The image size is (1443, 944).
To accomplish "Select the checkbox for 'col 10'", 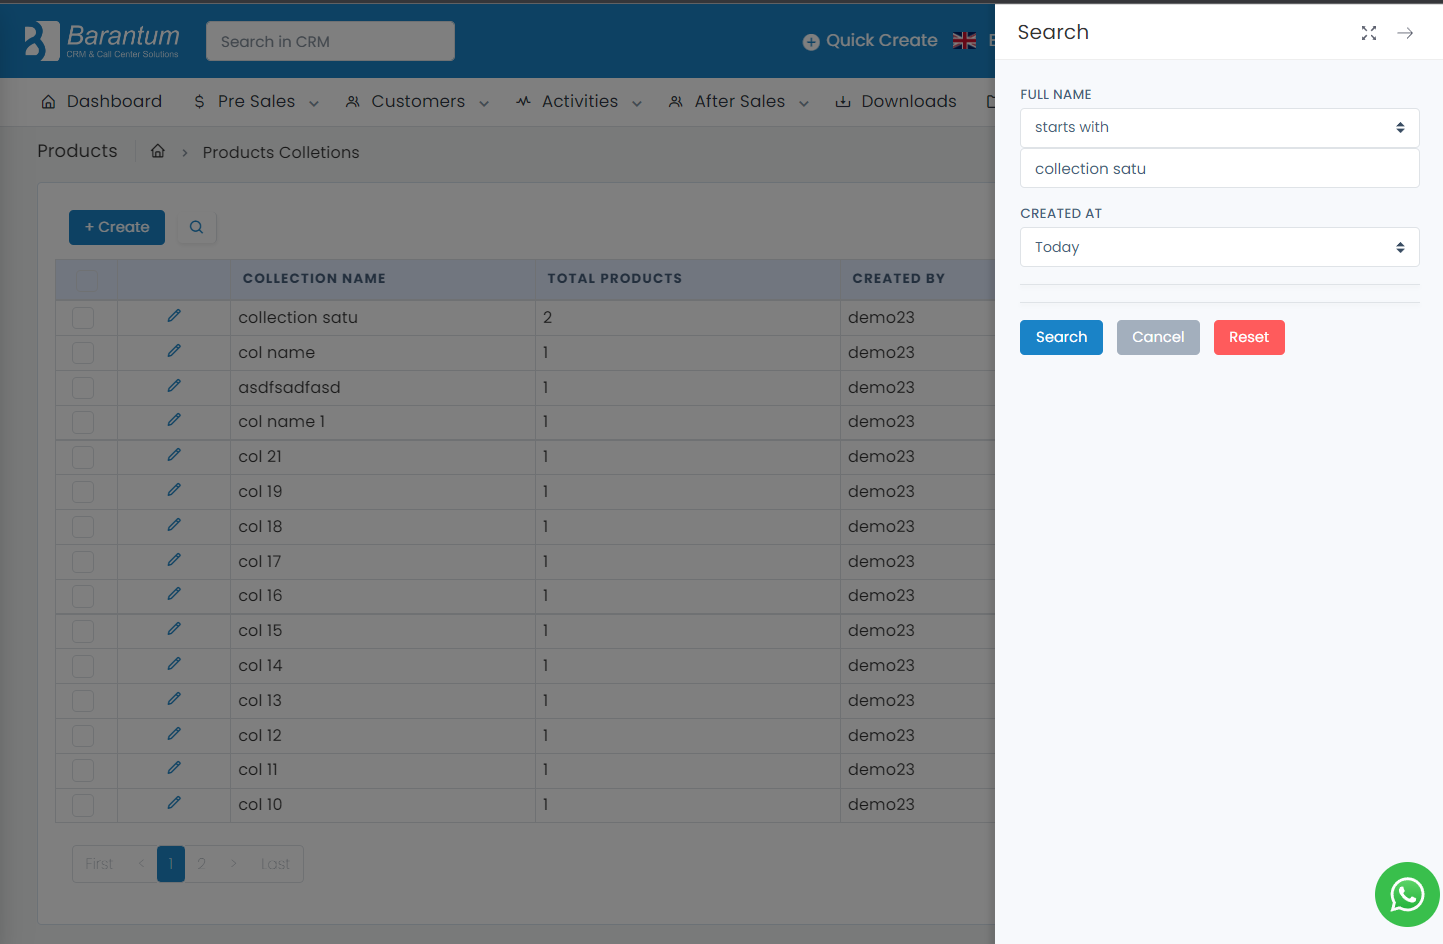I will pos(83,805).
